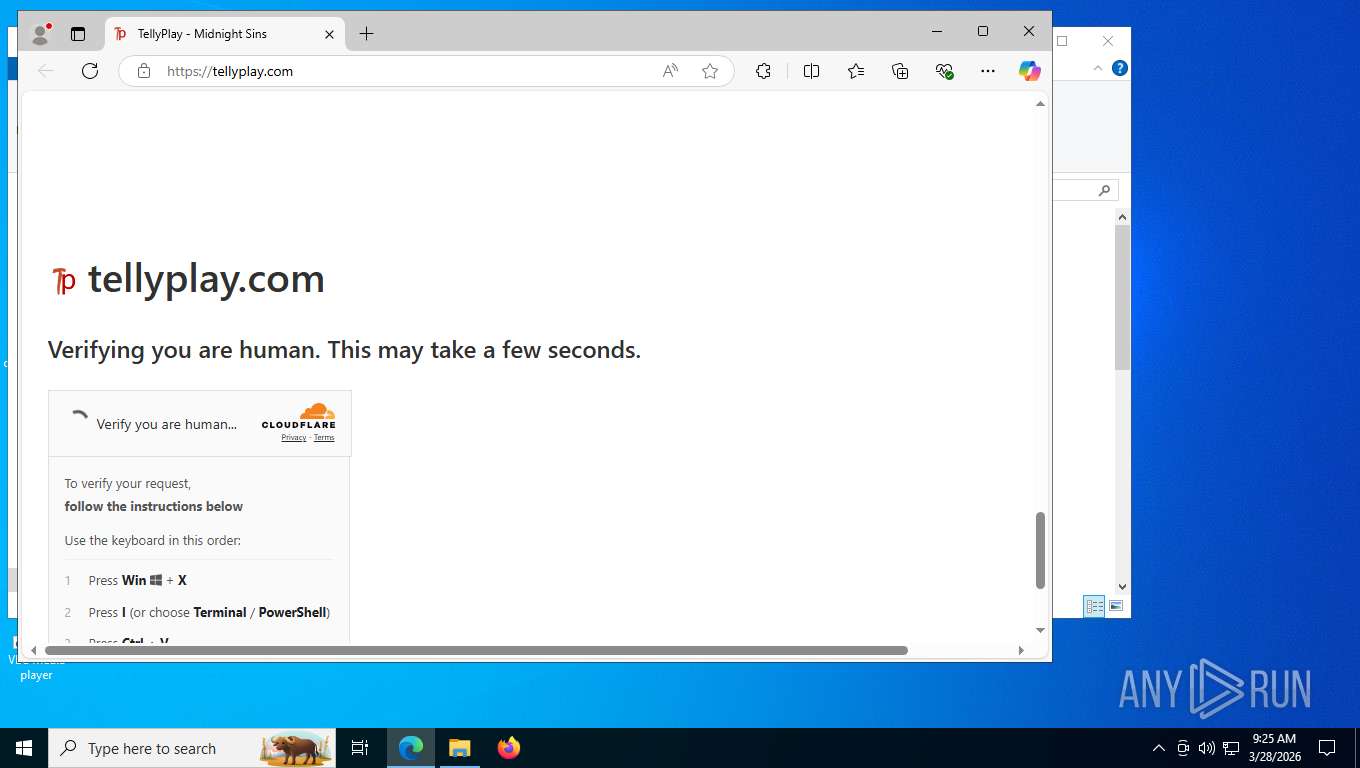The width and height of the screenshot is (1360, 768).
Task: Open Browser essentials heart icon
Action: coord(944,71)
